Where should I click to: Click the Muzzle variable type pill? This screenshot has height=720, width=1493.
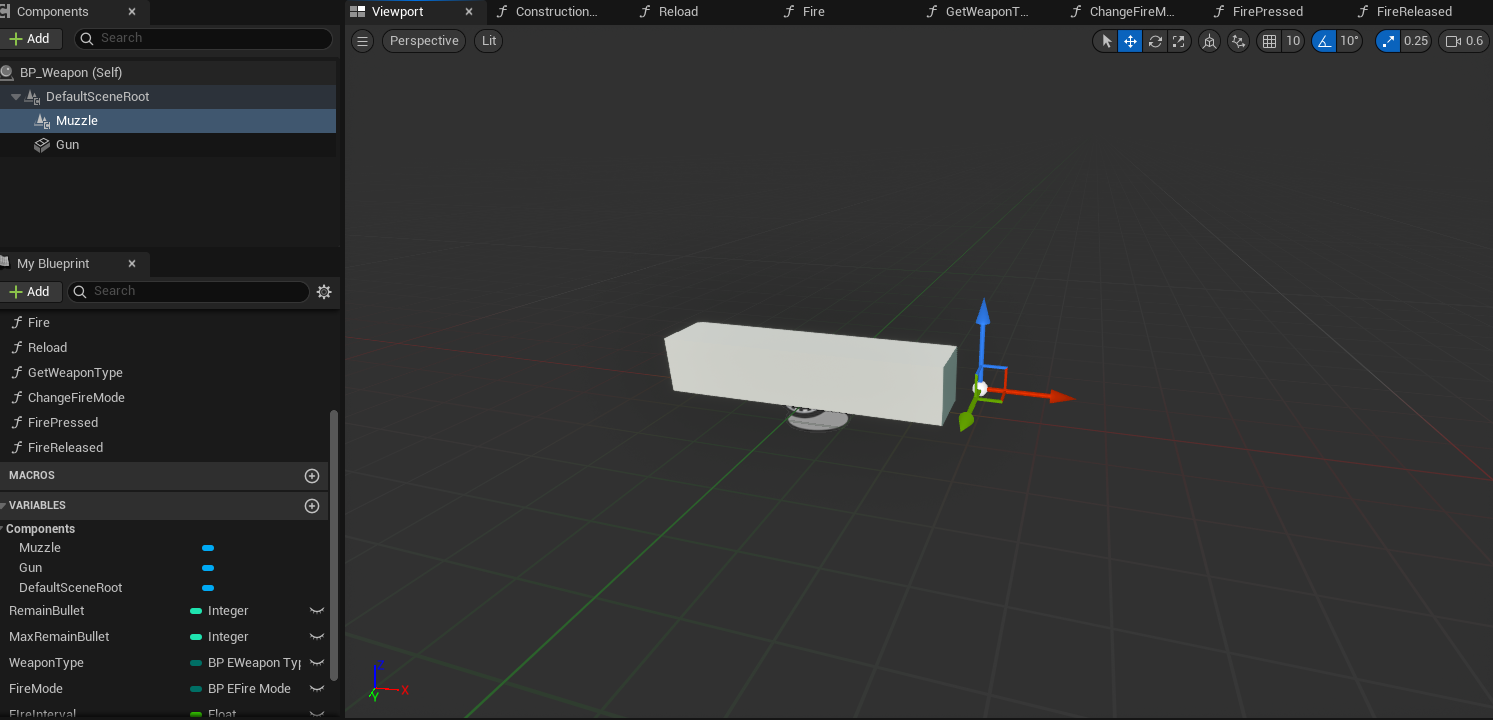point(208,548)
